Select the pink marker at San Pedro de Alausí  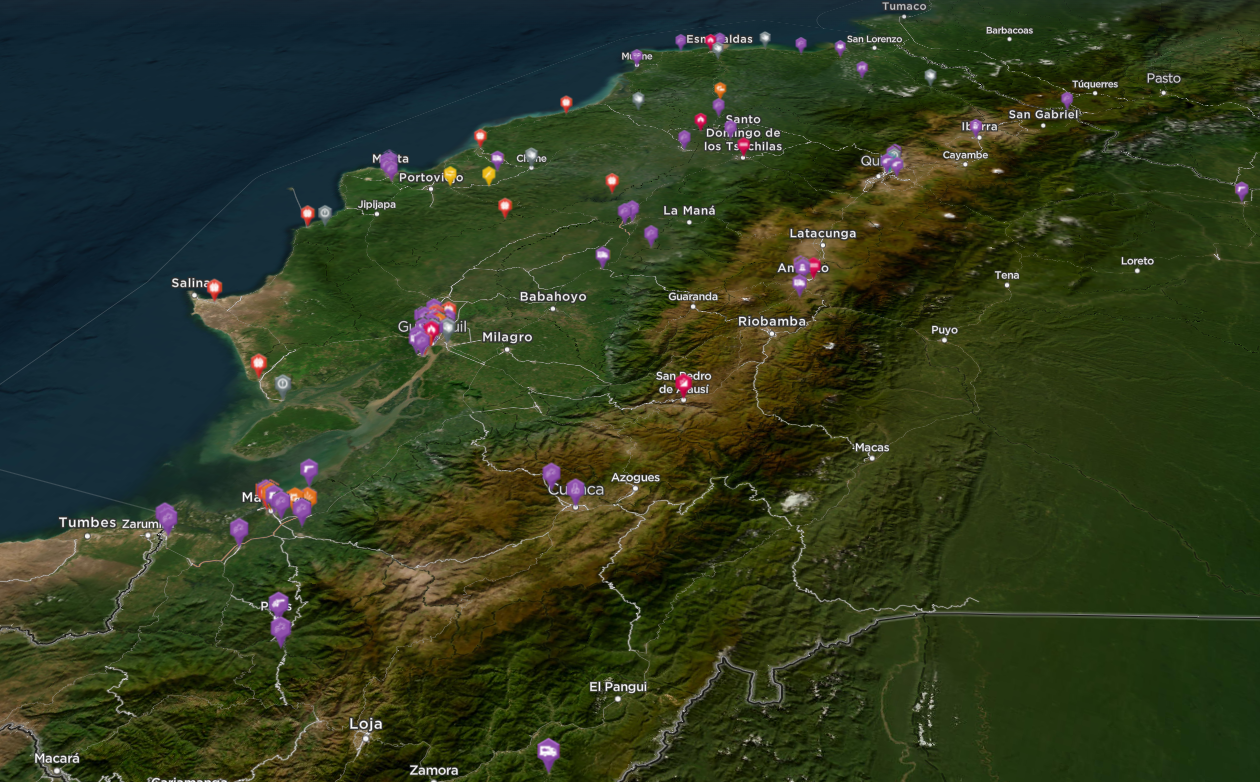point(683,383)
